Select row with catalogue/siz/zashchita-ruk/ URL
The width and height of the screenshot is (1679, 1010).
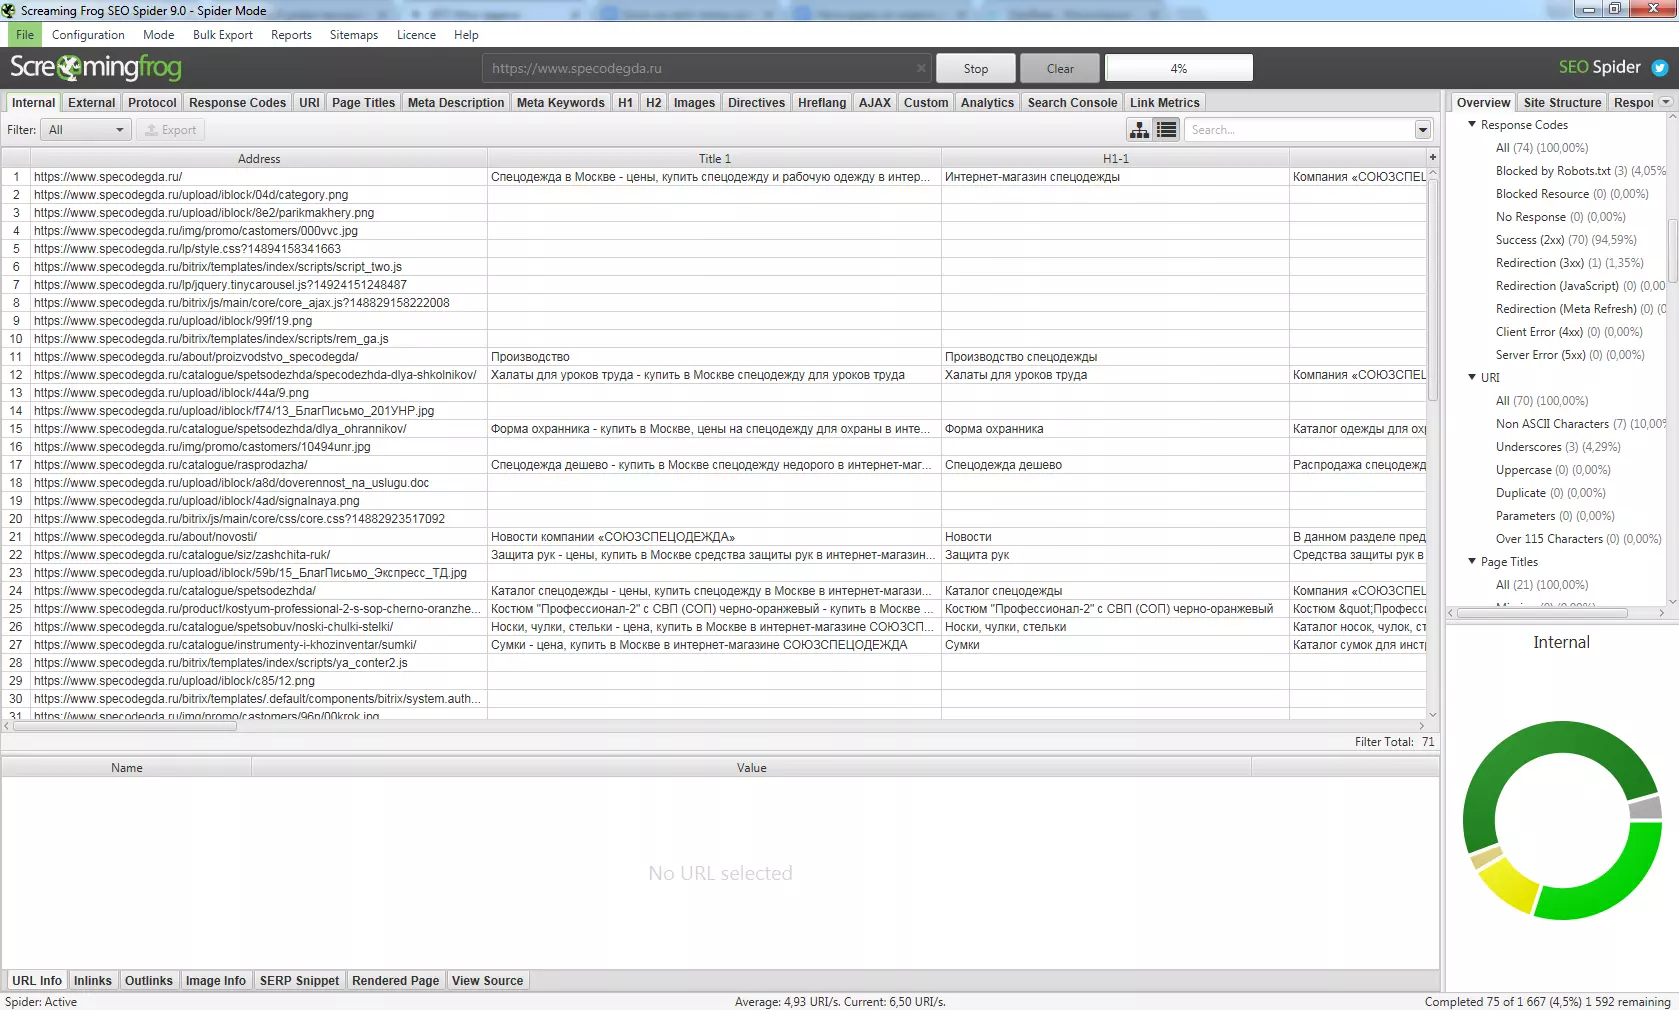click(715, 555)
